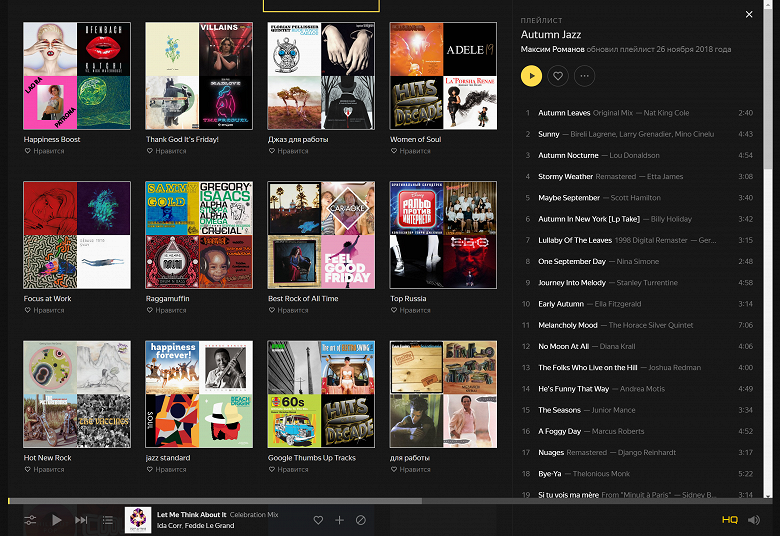Open the Autumn Jazz playlist title
Screen dimensions: 780x536
551,34
